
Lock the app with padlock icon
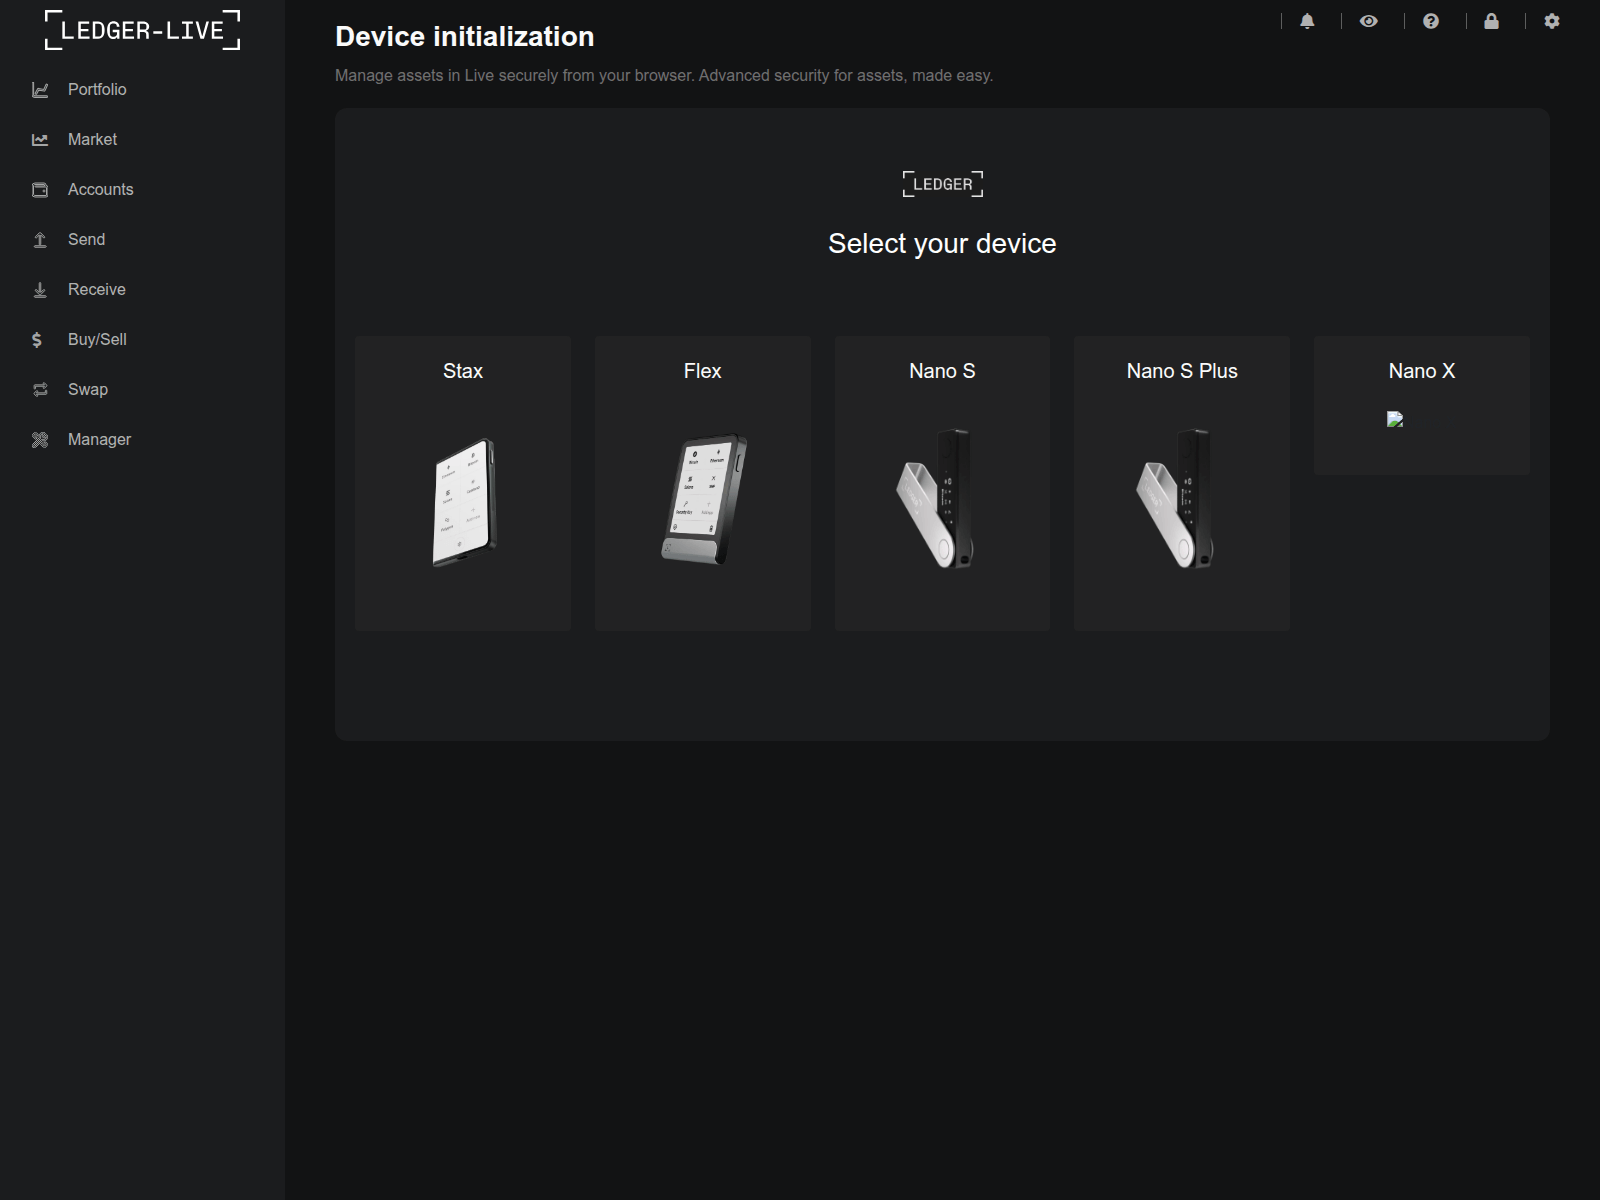(x=1491, y=21)
